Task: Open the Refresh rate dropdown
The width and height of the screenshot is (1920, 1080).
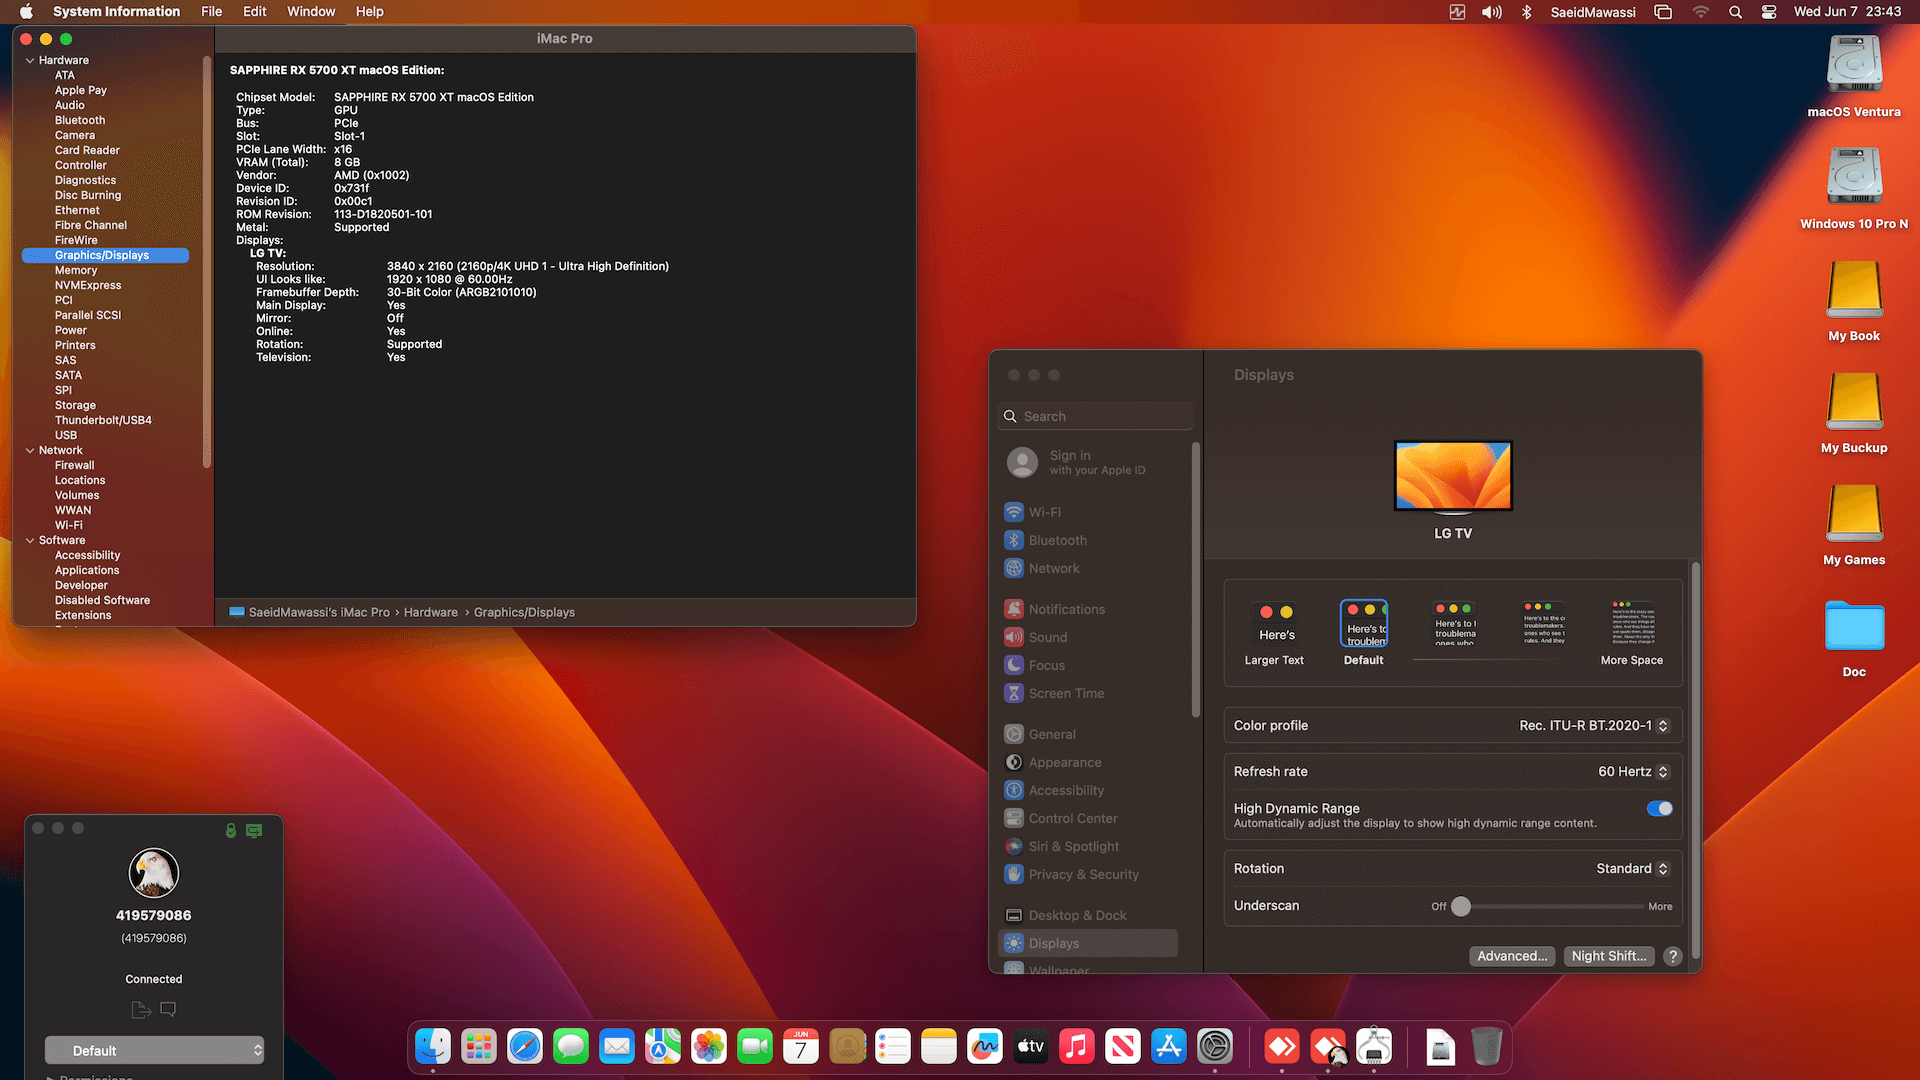Action: coord(1634,772)
